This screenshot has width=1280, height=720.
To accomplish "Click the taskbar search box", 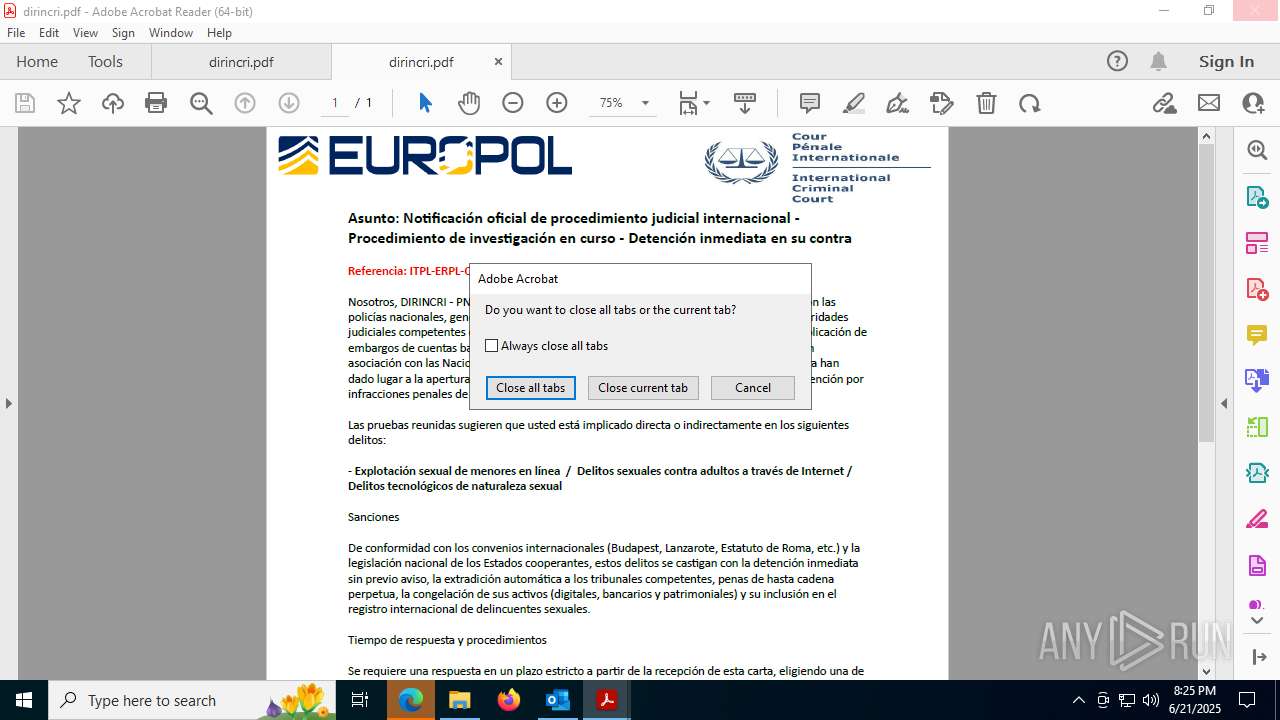I will [x=193, y=700].
